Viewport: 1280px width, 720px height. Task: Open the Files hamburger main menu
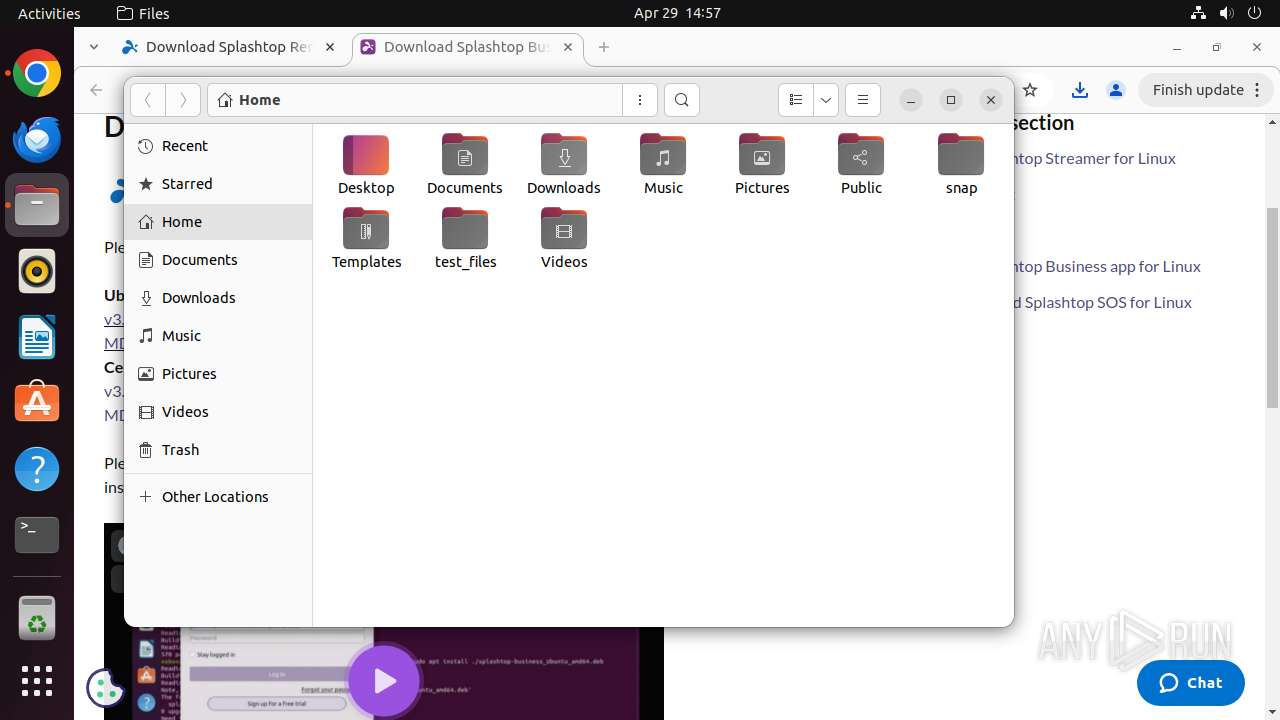coord(863,100)
